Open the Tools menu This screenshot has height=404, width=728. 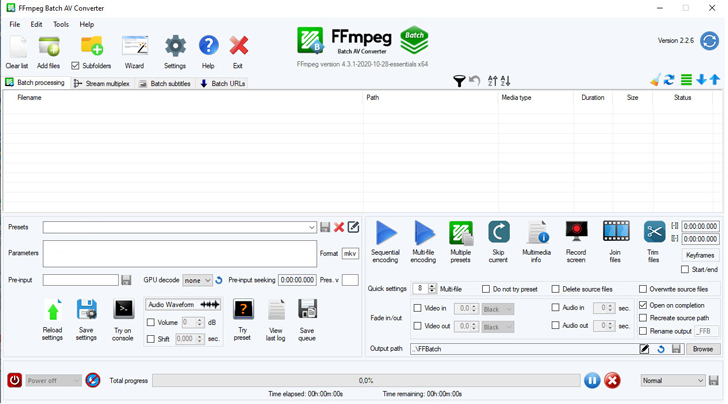(x=61, y=24)
